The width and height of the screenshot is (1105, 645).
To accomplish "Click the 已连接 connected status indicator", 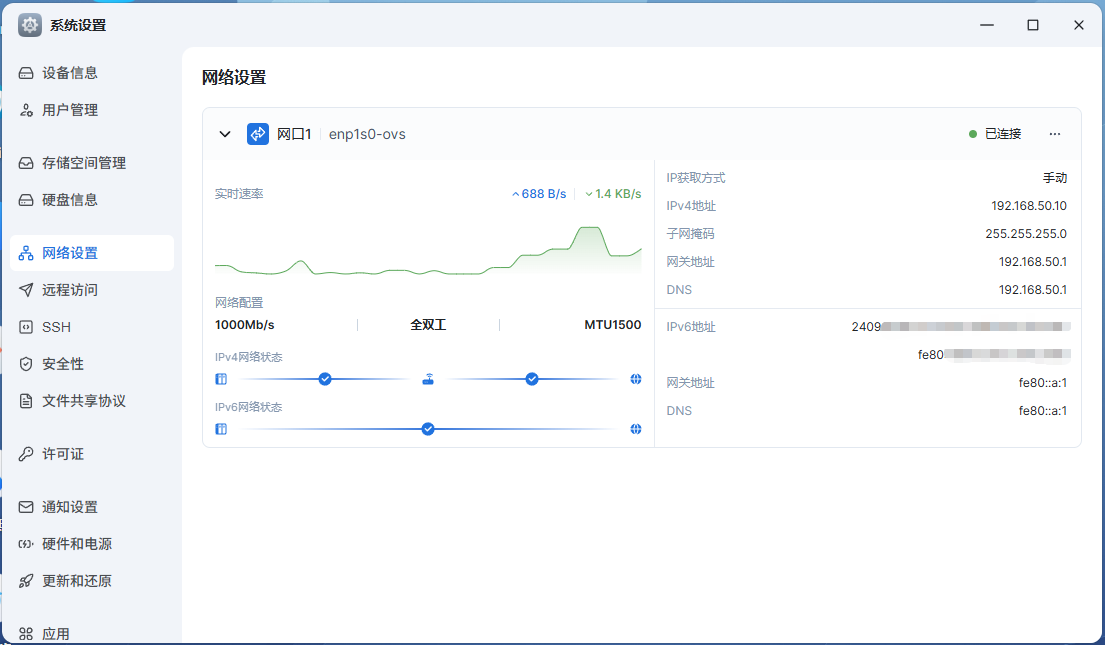I will (995, 134).
